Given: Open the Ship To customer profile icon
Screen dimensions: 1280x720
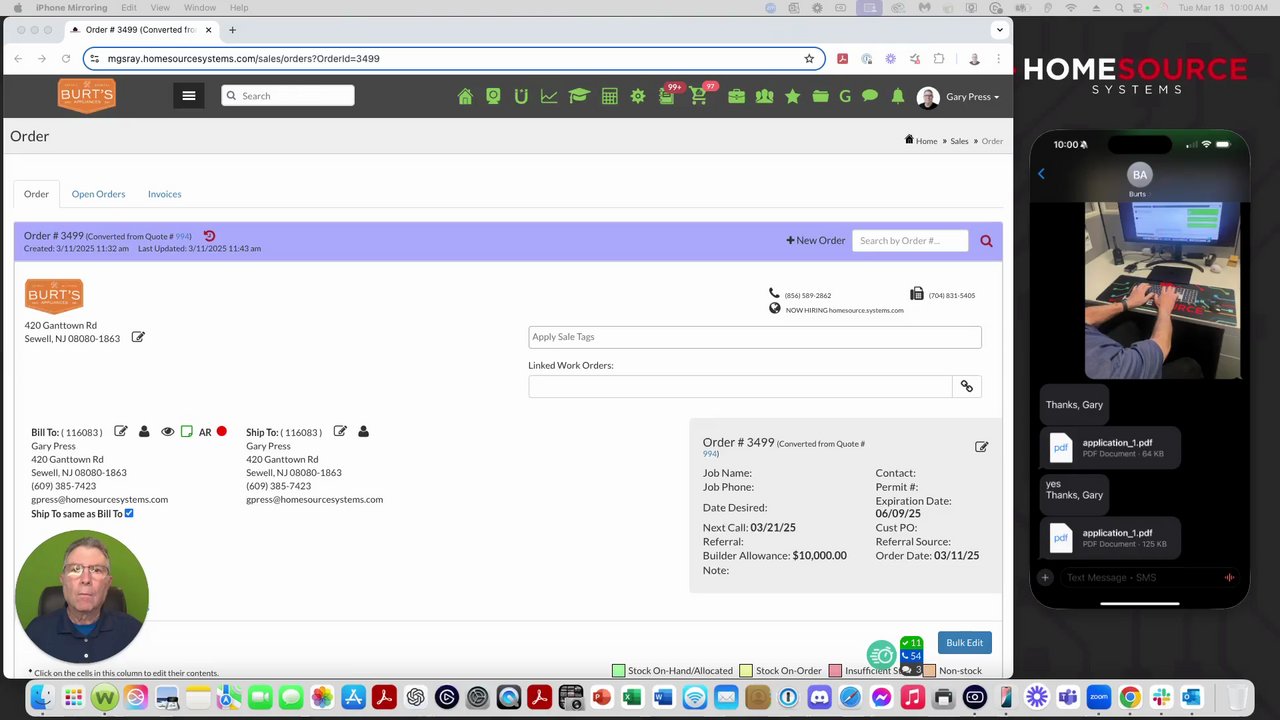Looking at the screenshot, I should tap(363, 431).
